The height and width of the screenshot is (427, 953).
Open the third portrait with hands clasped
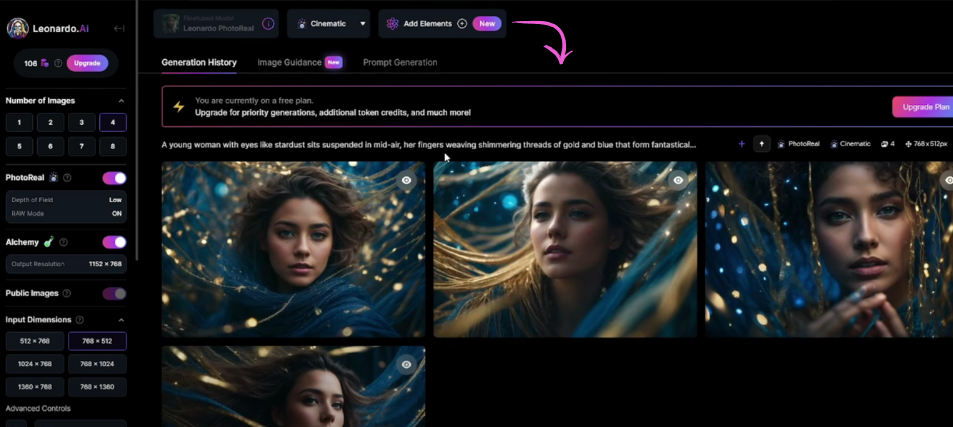coord(829,249)
